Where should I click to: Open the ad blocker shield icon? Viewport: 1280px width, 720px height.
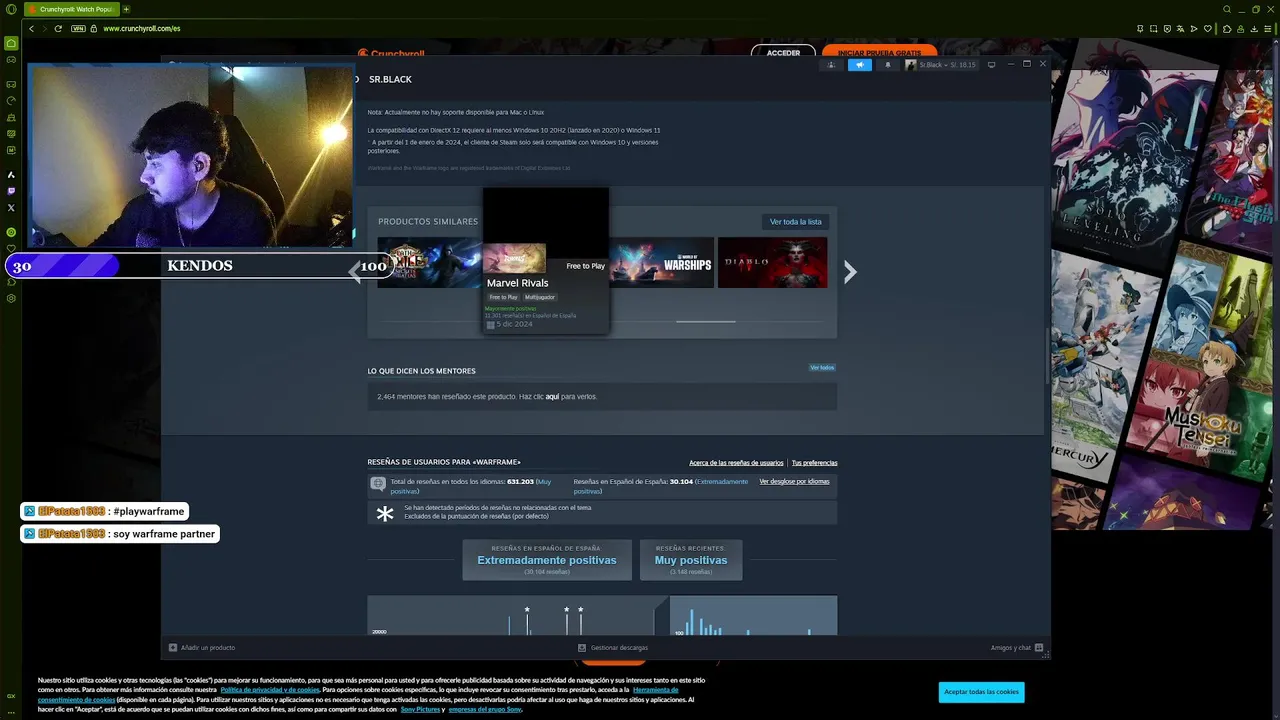(x=1167, y=29)
